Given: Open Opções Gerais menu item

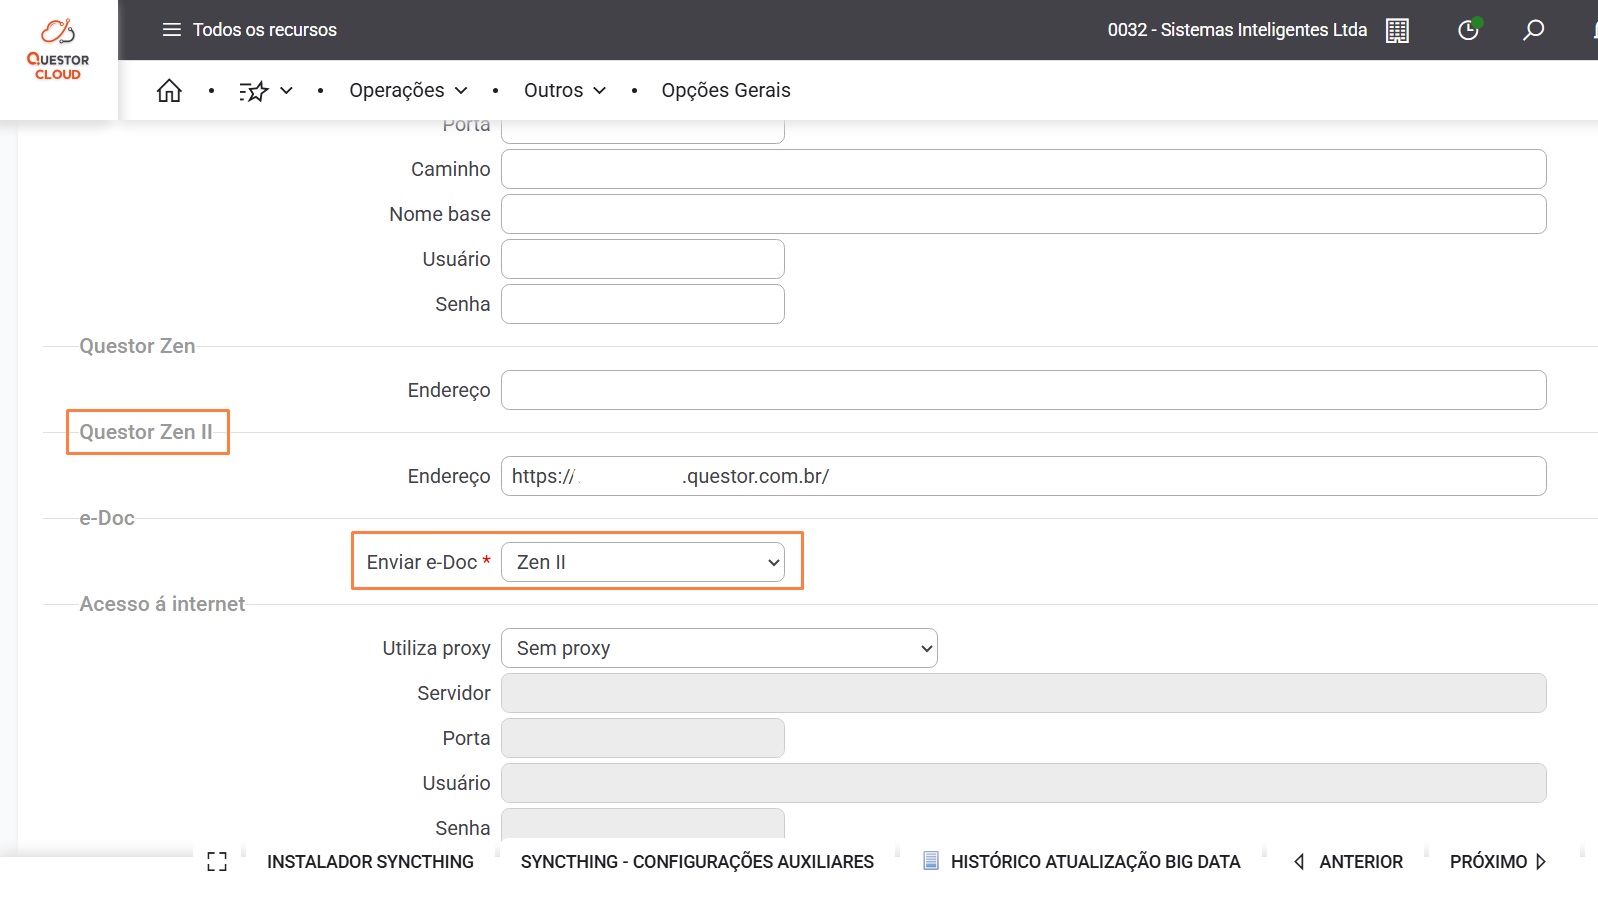Looking at the screenshot, I should pos(726,91).
